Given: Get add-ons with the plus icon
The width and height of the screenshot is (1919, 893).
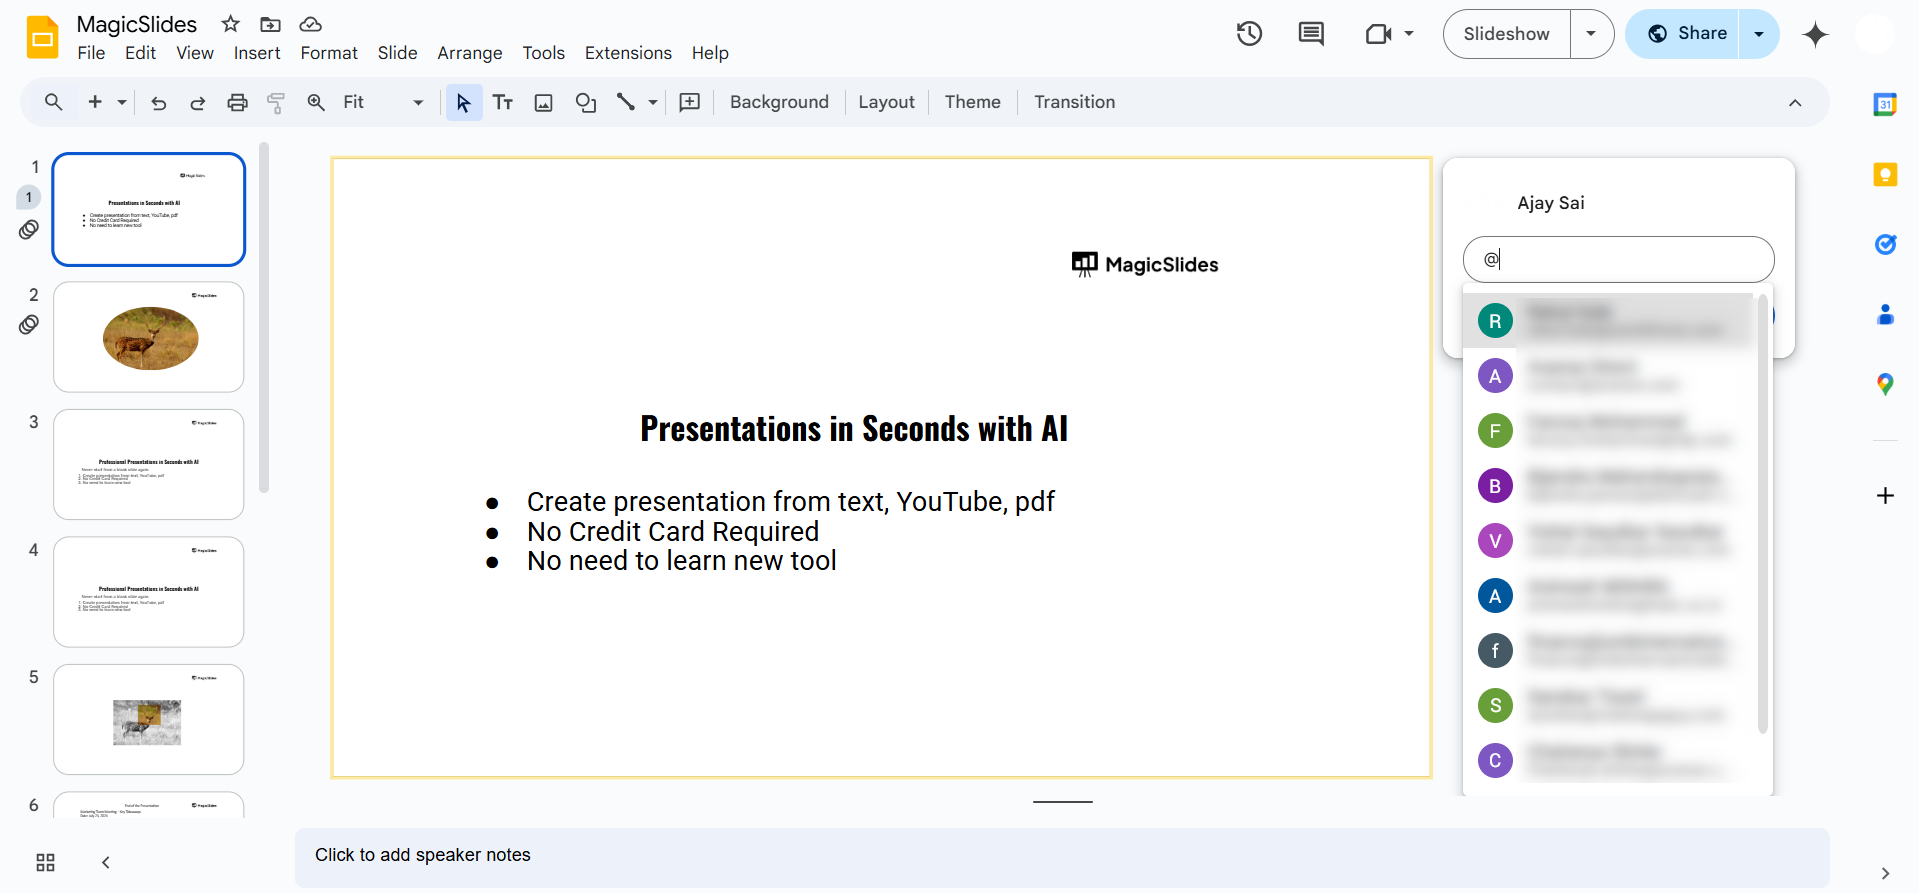Looking at the screenshot, I should 1885,496.
